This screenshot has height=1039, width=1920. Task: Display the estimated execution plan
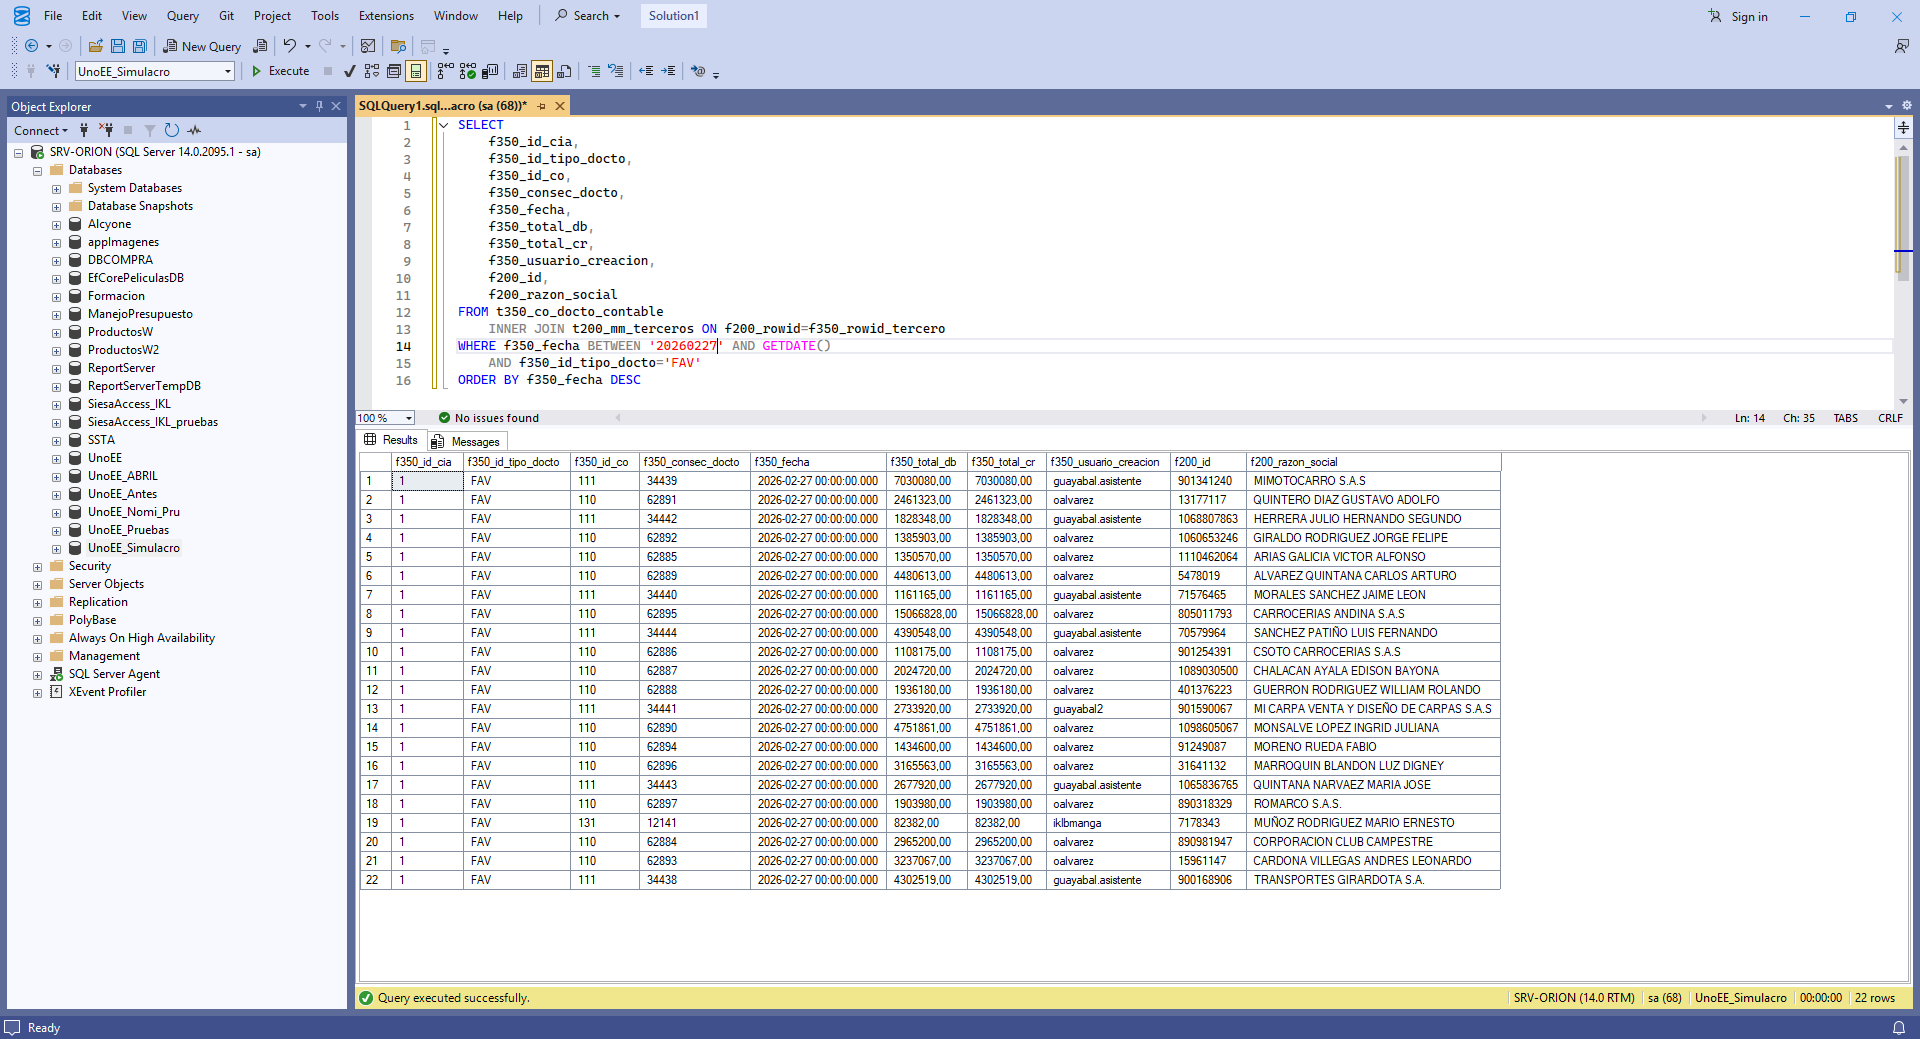371,71
